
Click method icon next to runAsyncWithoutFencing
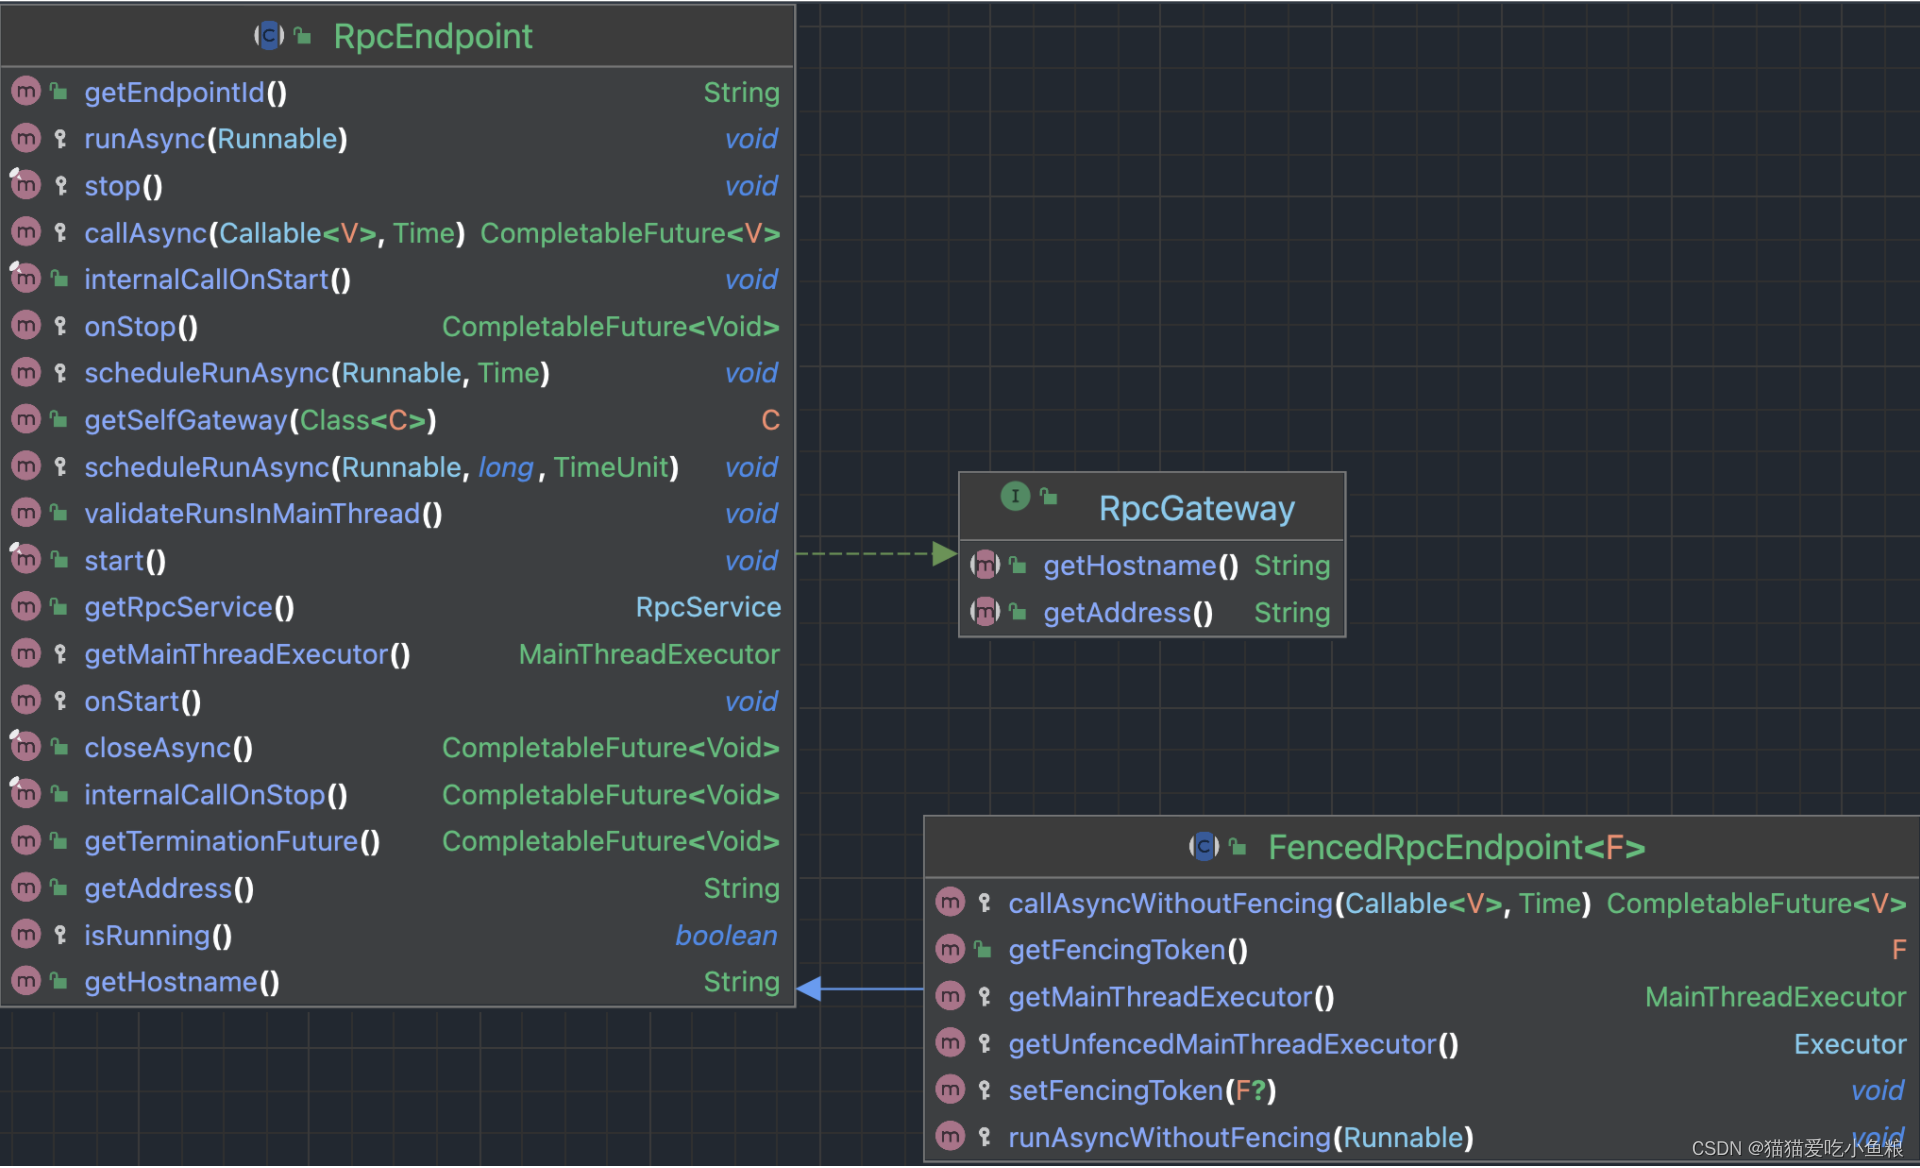point(950,1137)
